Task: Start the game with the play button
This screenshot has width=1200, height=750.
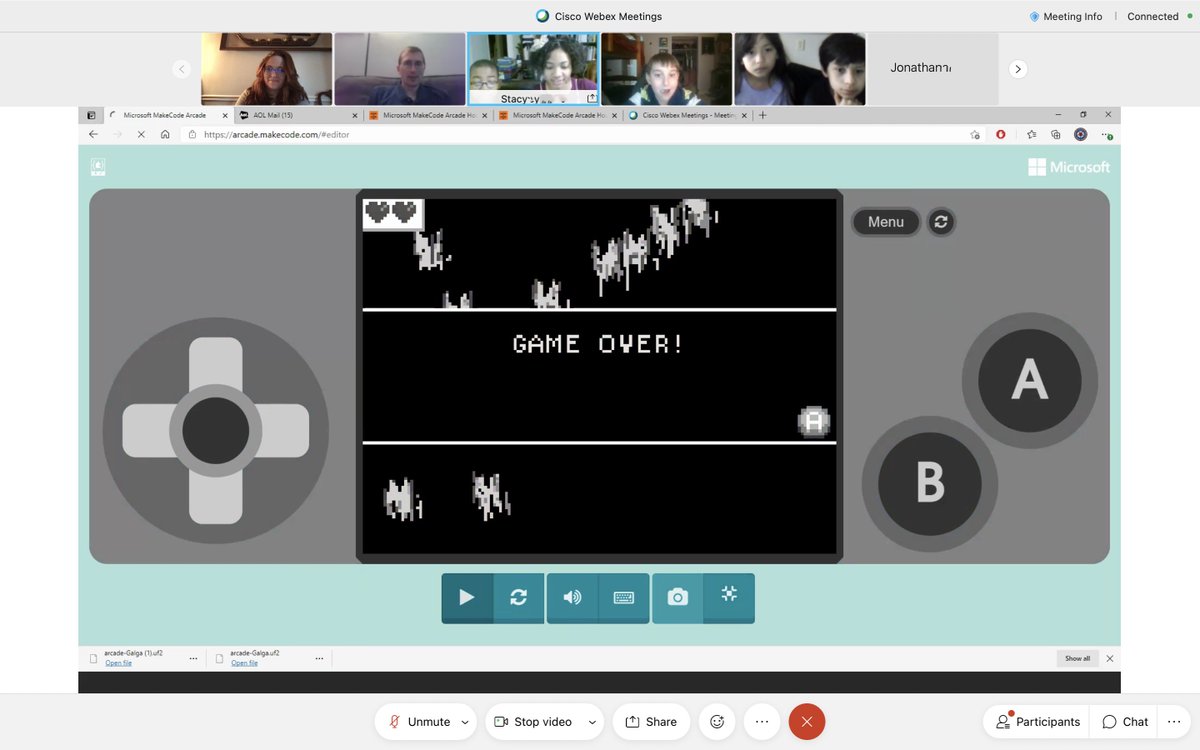Action: pos(467,597)
